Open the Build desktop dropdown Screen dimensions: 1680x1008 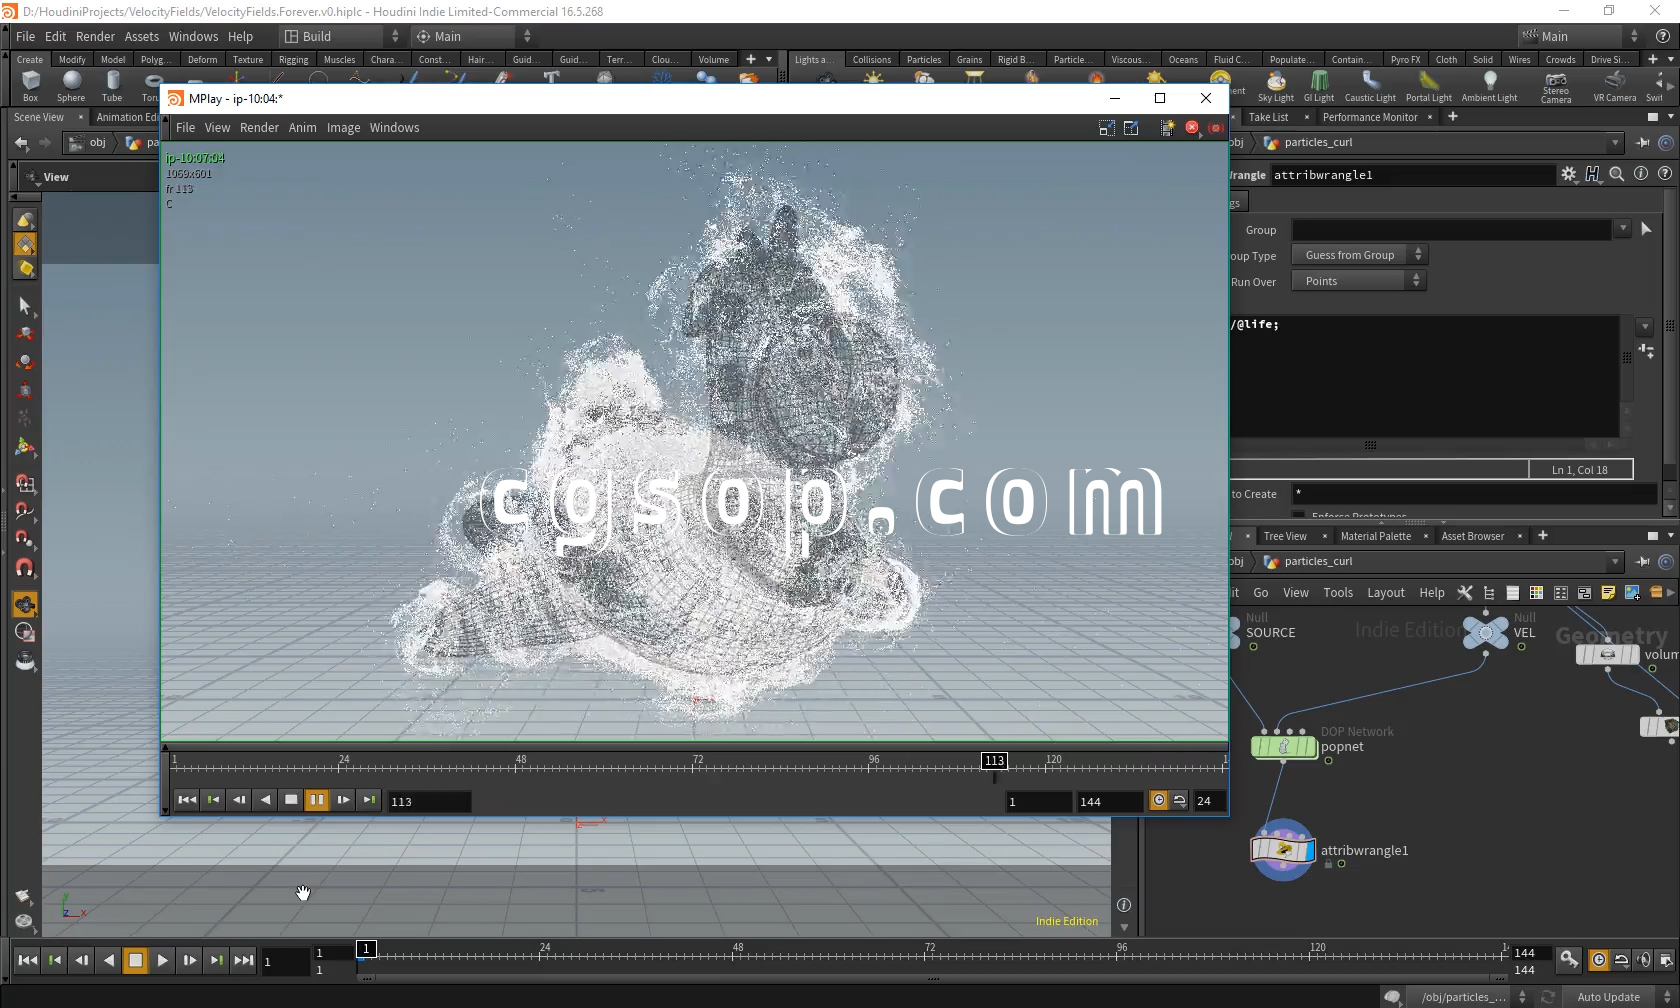[340, 36]
